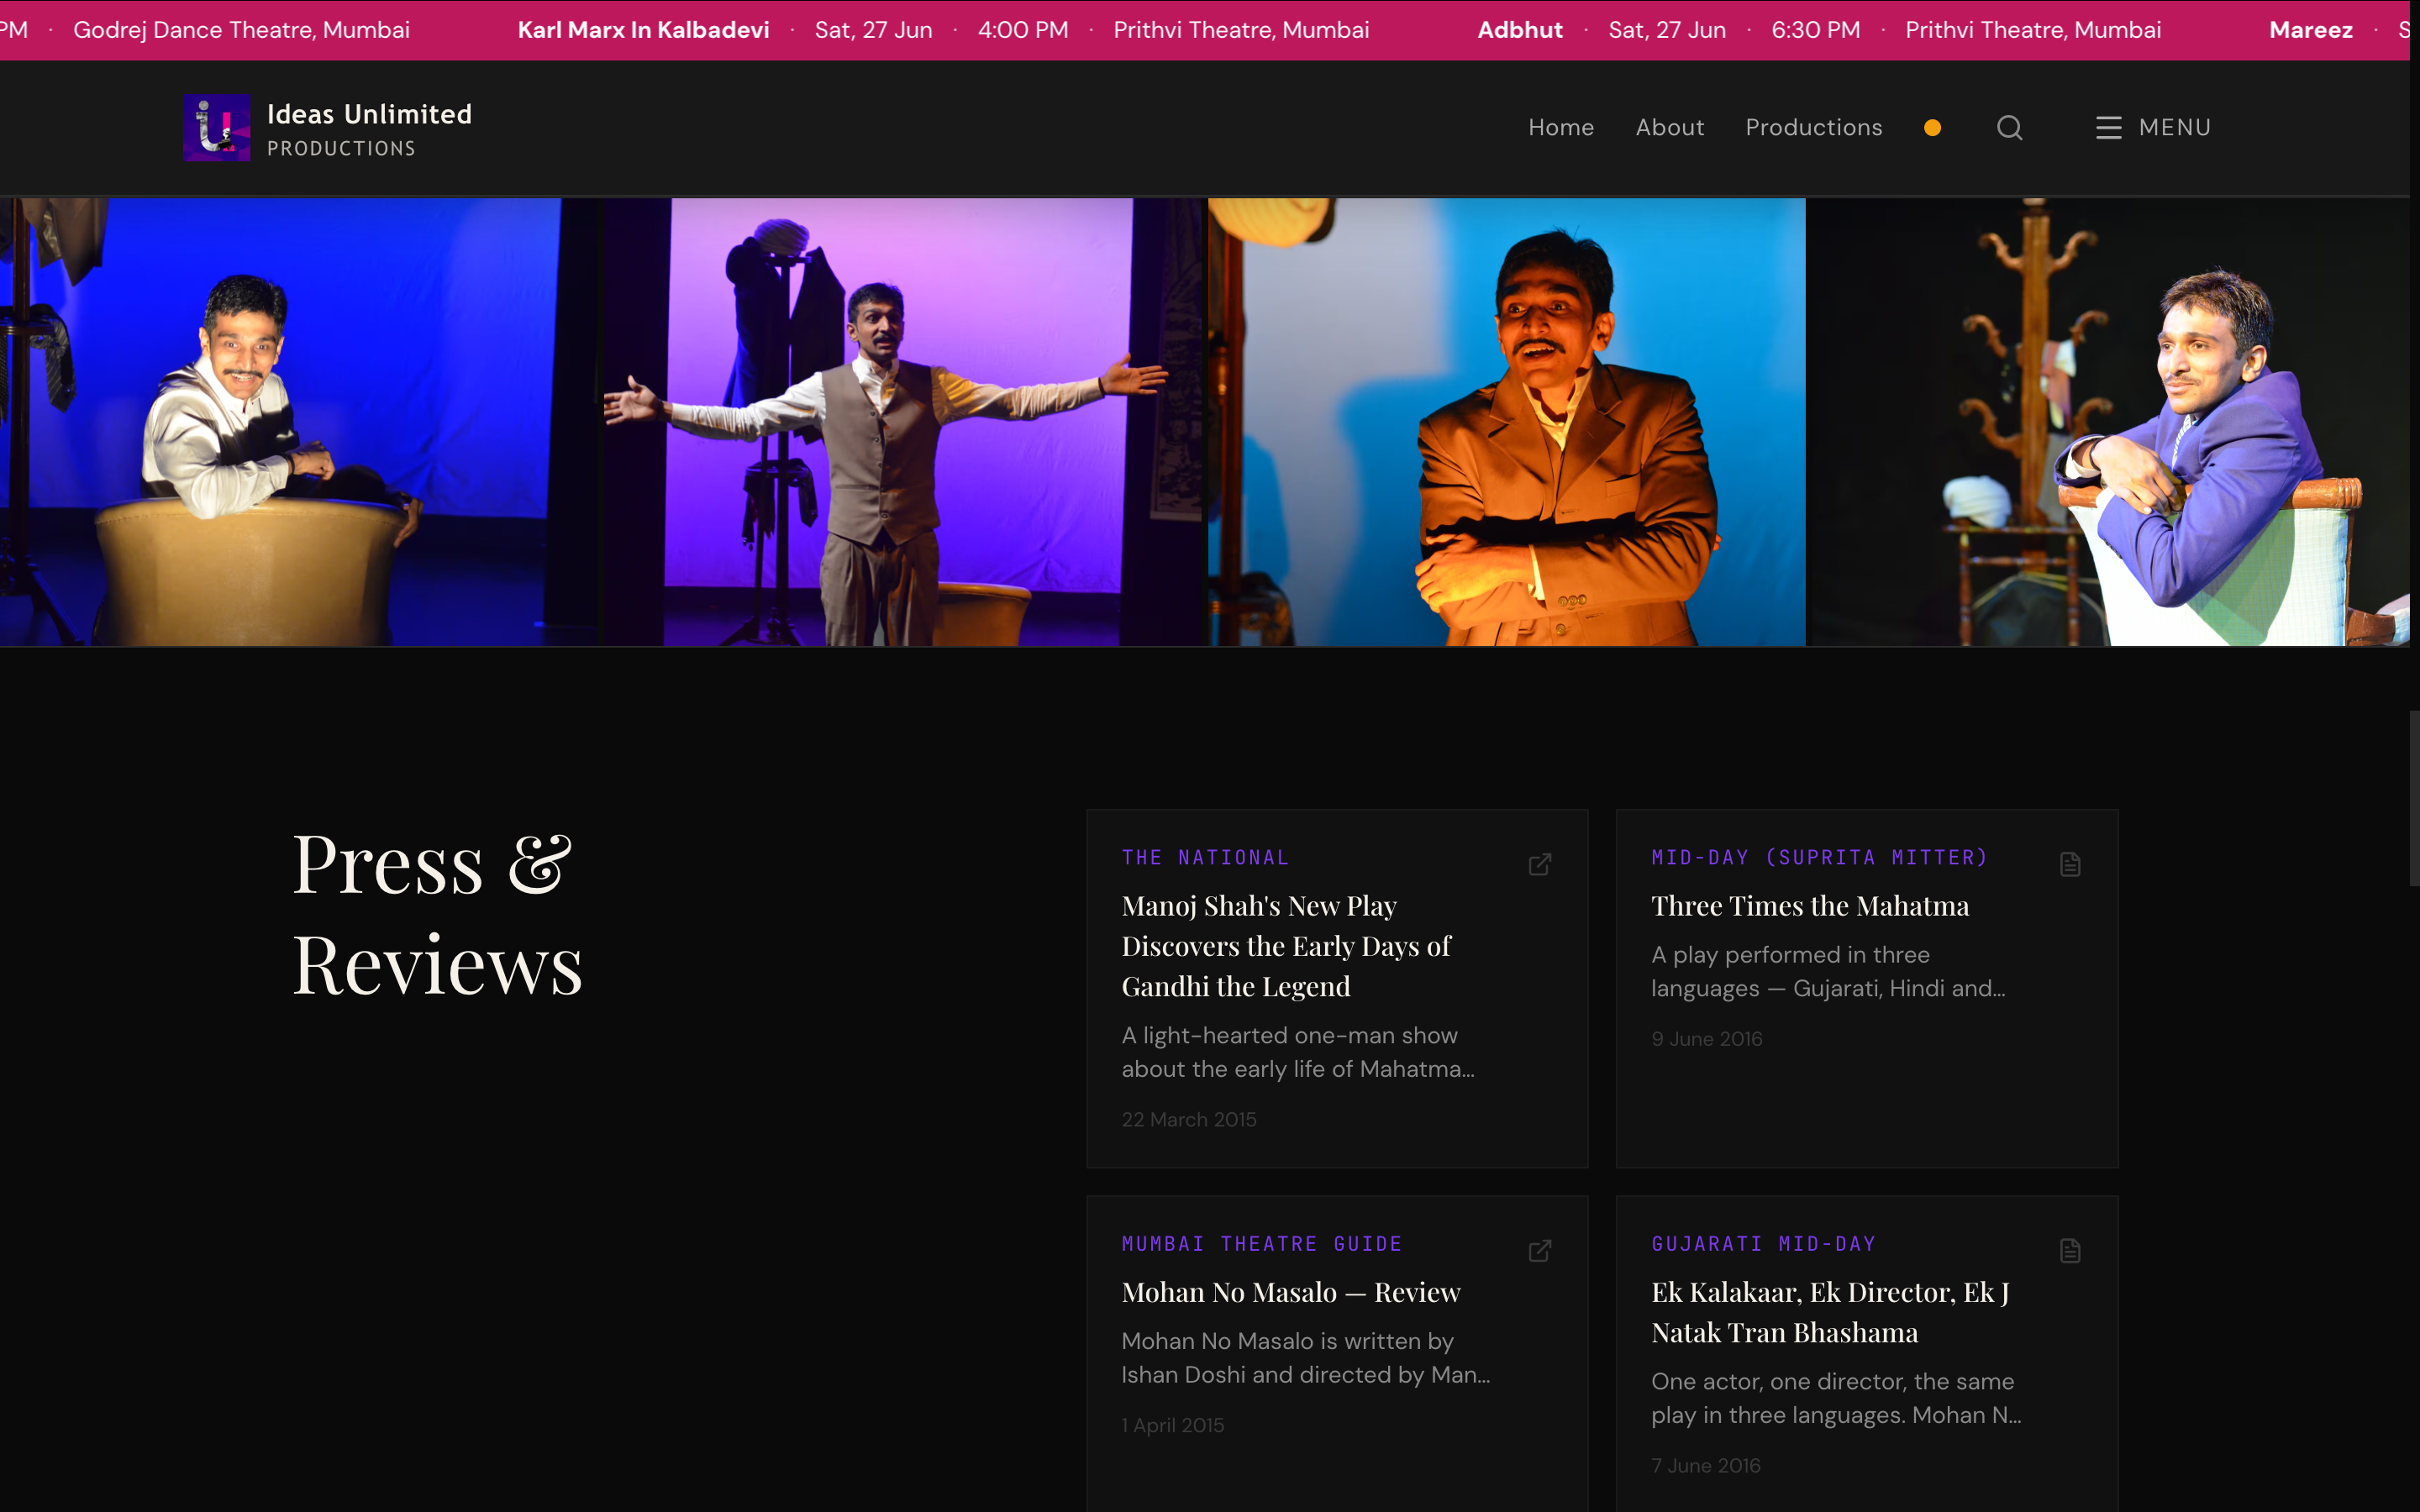This screenshot has width=2420, height=1512.
Task: Open document icon on Gujarati Mid-Day card
Action: coord(2070,1250)
